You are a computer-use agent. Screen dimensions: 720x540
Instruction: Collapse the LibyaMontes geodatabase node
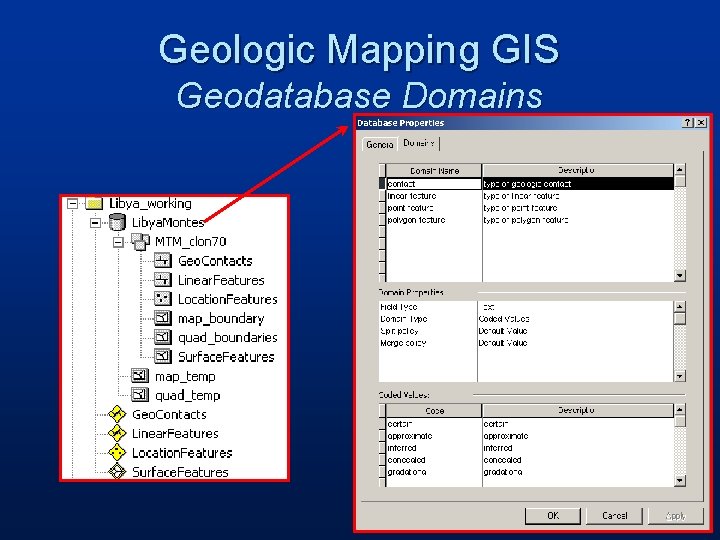(x=95, y=223)
